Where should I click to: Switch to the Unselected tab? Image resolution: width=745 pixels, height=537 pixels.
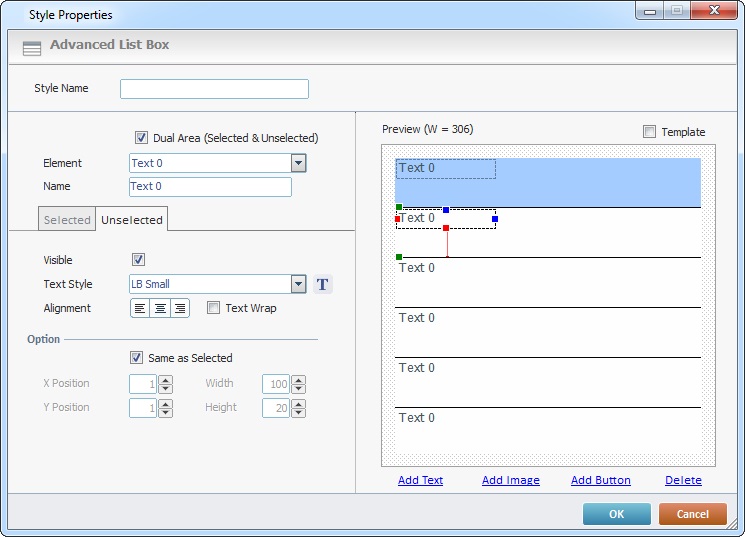pos(132,220)
